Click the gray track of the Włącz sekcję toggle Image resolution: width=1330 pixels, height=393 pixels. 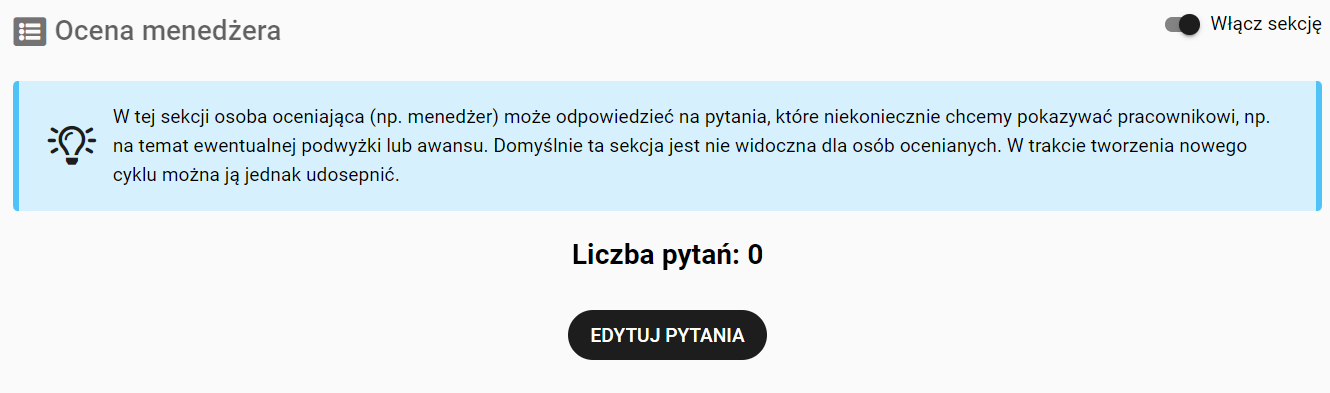click(1172, 25)
